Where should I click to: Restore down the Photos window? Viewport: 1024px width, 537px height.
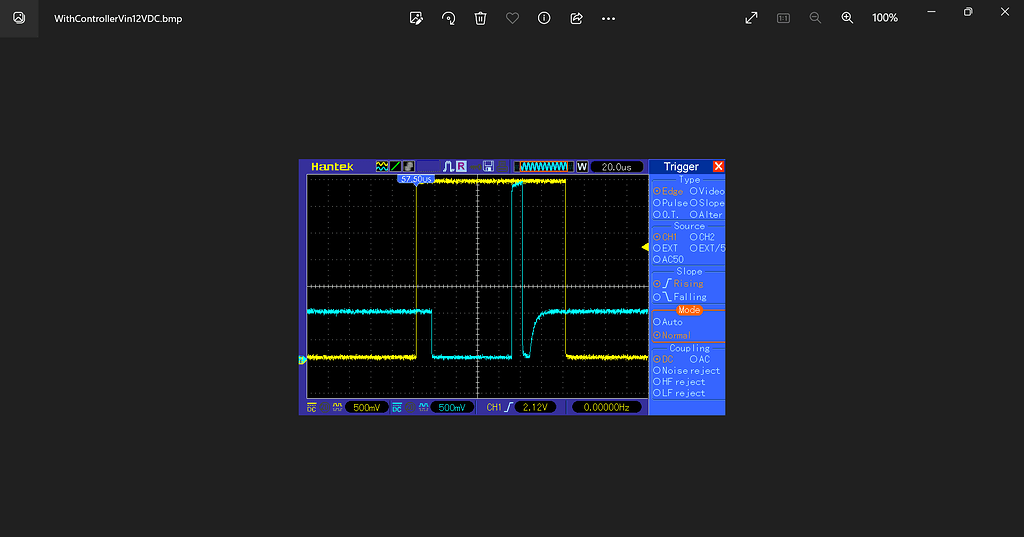point(968,12)
